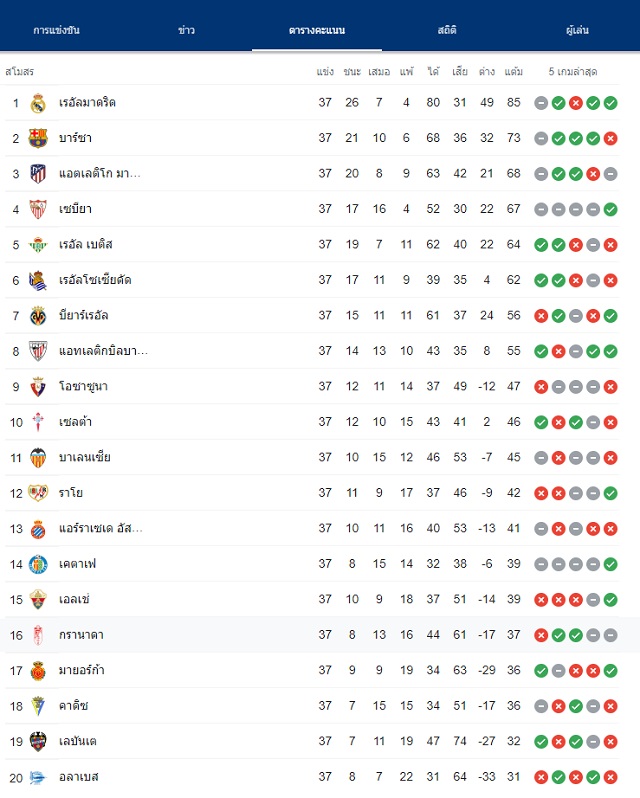The width and height of the screenshot is (640, 798).
Task: Click the Alaves crest in row 20
Action: [38, 778]
